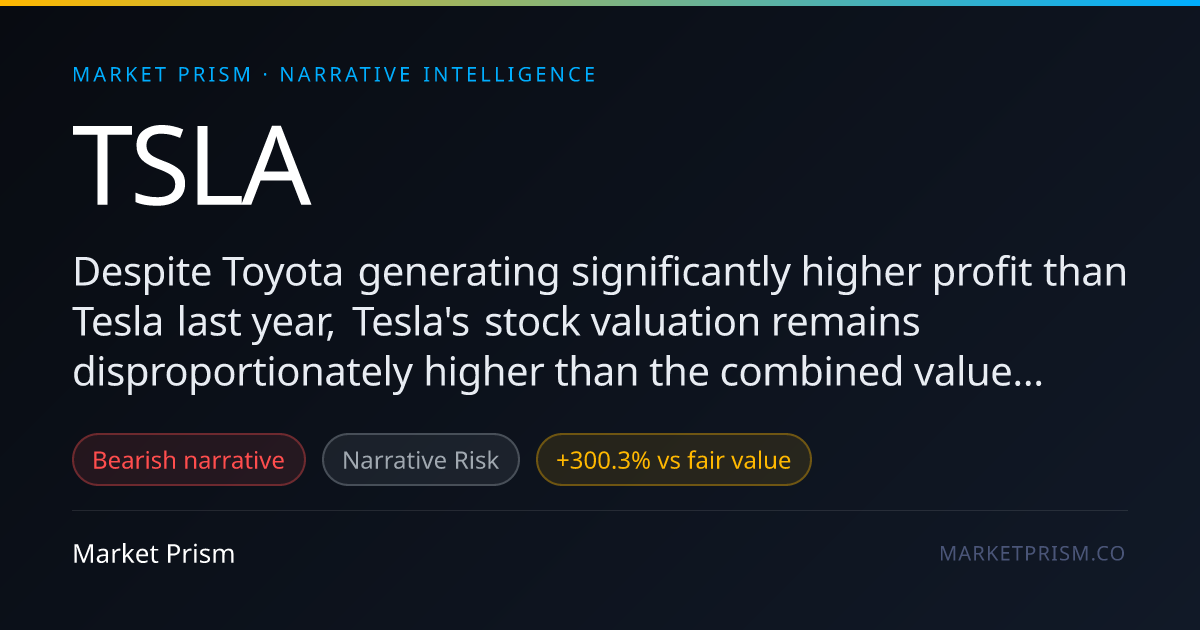
Task: Visit the MARKETPRISM.CO link
Action: tap(1033, 553)
